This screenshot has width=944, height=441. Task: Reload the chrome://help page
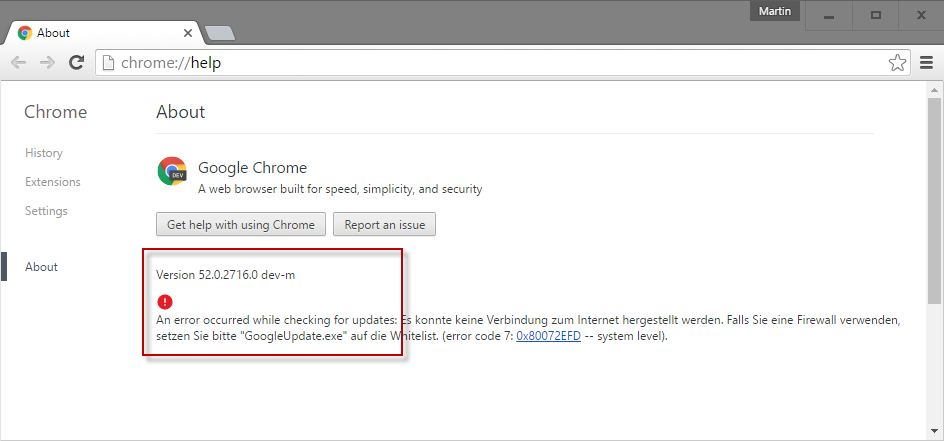[76, 62]
